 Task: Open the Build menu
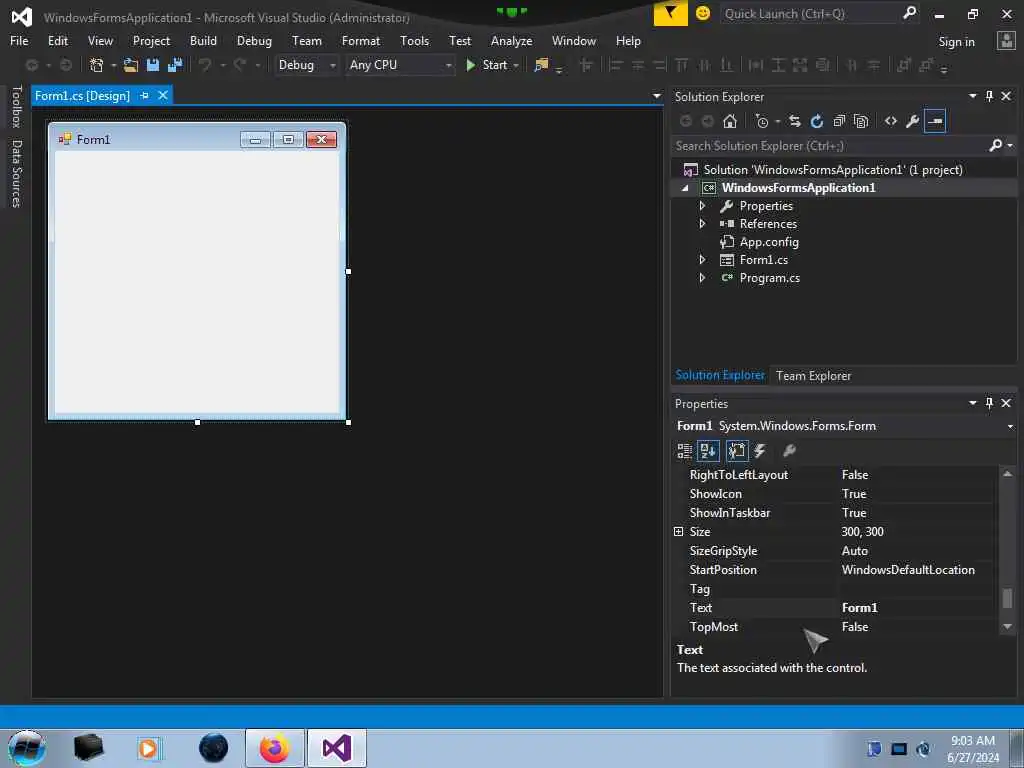point(203,40)
